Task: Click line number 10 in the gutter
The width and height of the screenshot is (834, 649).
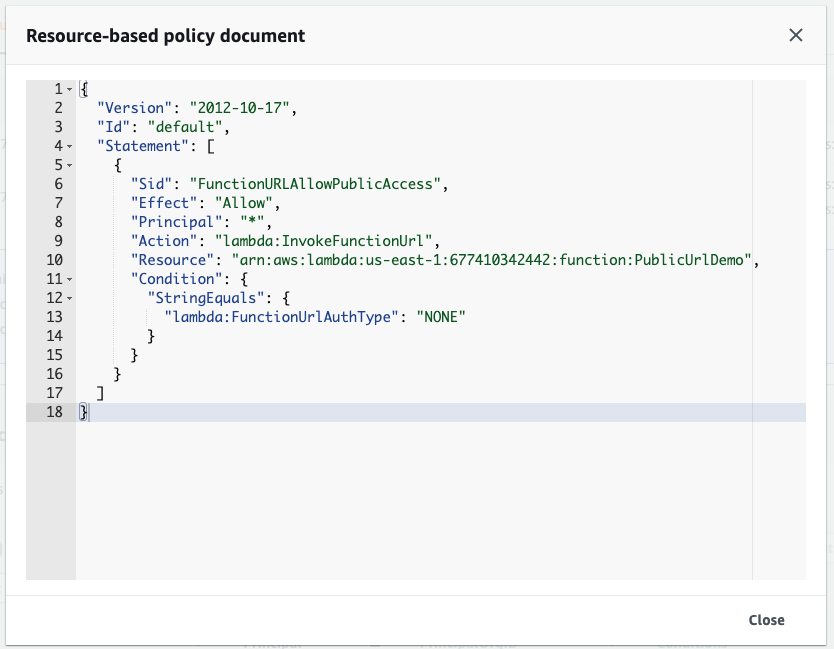Action: 55,260
